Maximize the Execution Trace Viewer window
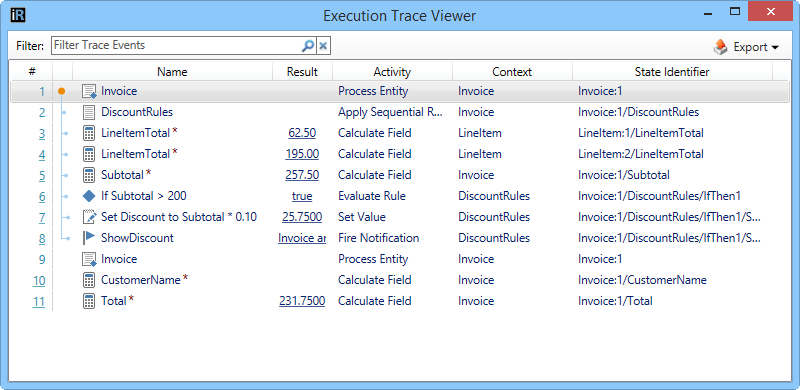The width and height of the screenshot is (800, 390). 735,11
